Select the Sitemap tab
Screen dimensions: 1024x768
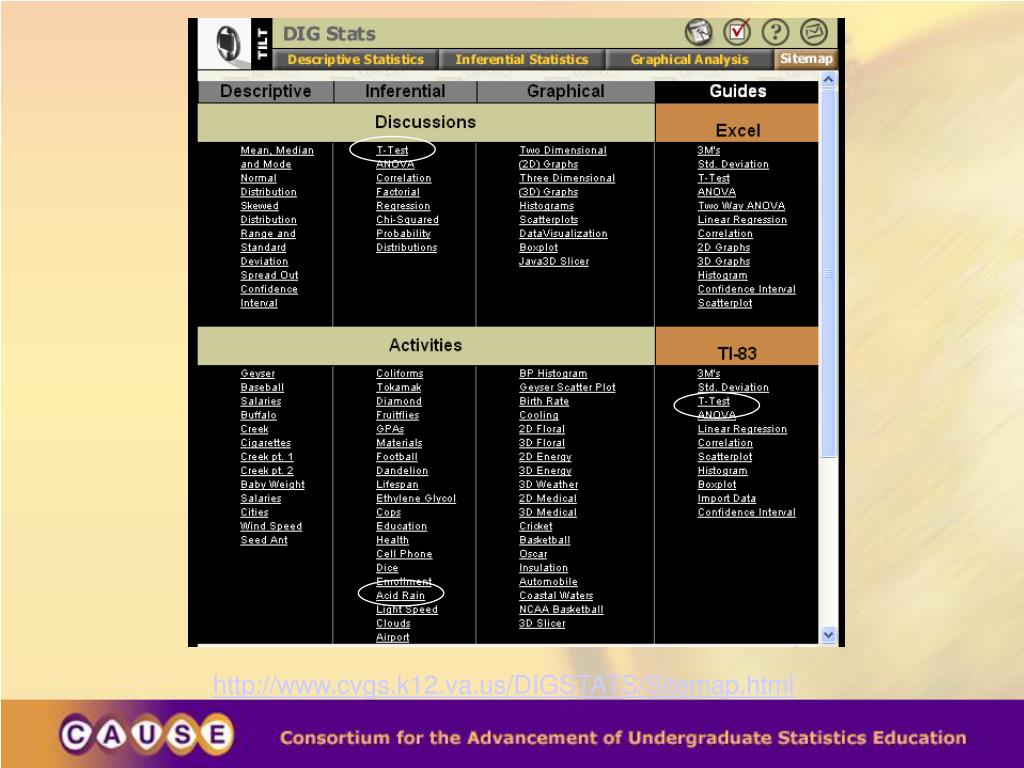tap(806, 59)
